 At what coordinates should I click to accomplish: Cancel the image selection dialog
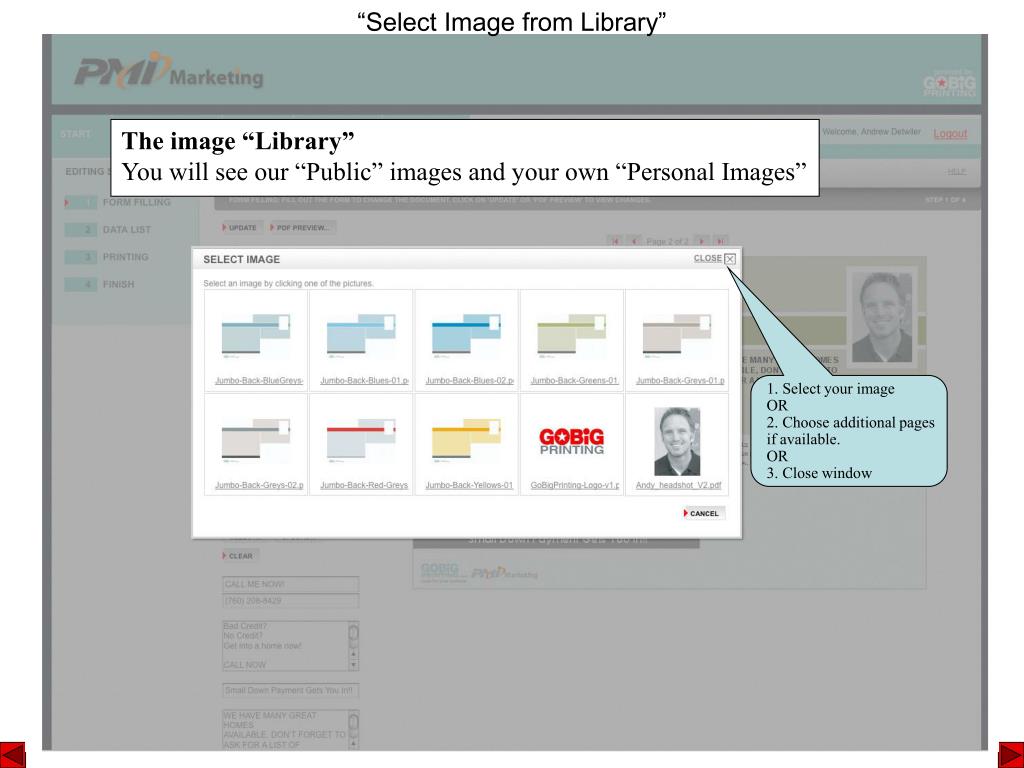[703, 513]
